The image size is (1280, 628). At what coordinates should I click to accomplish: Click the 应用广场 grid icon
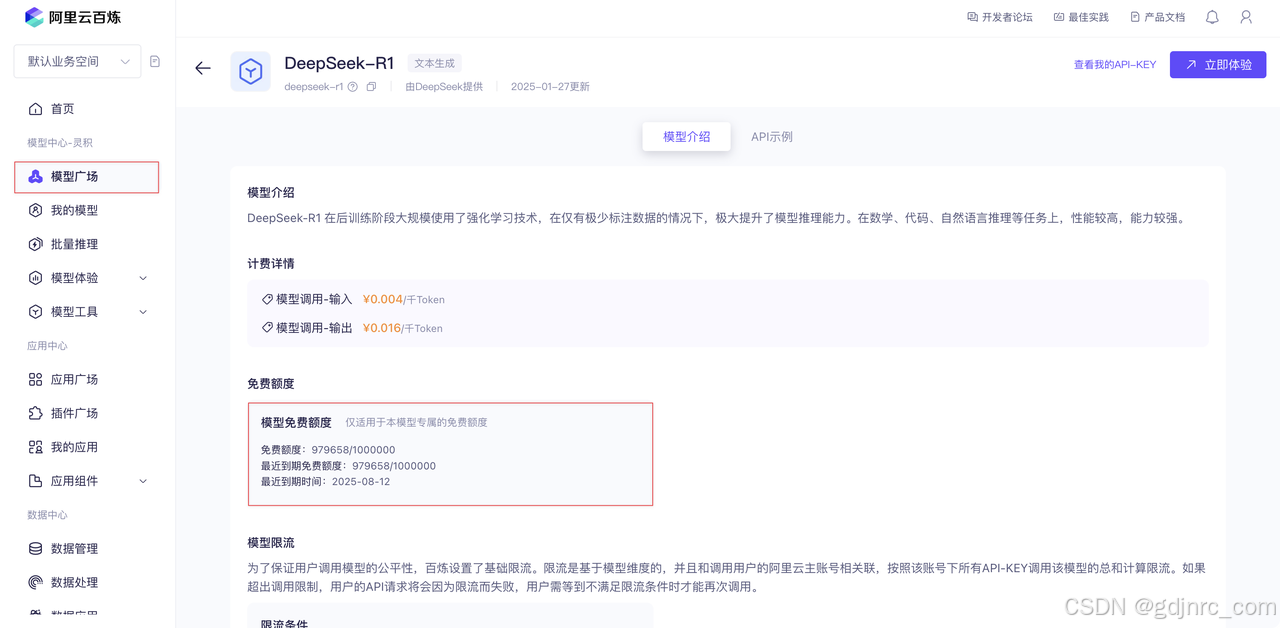click(x=35, y=380)
